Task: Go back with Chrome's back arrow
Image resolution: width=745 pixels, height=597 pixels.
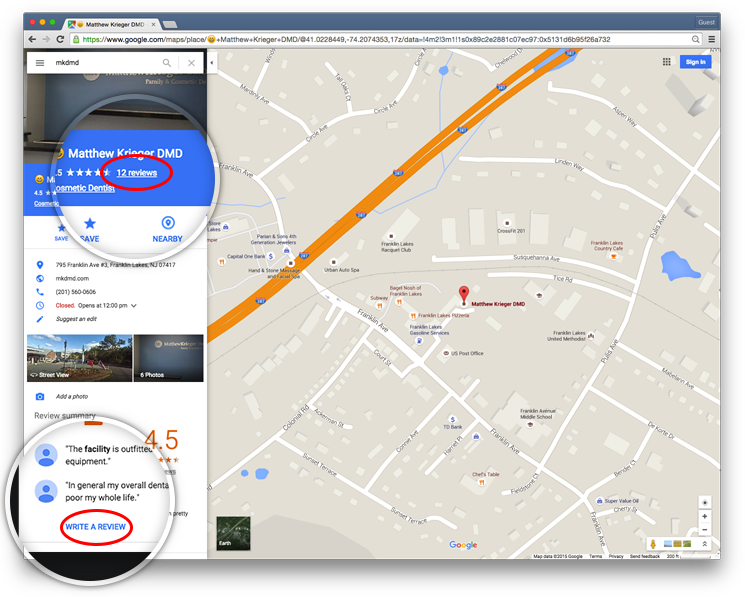Action: tap(32, 39)
